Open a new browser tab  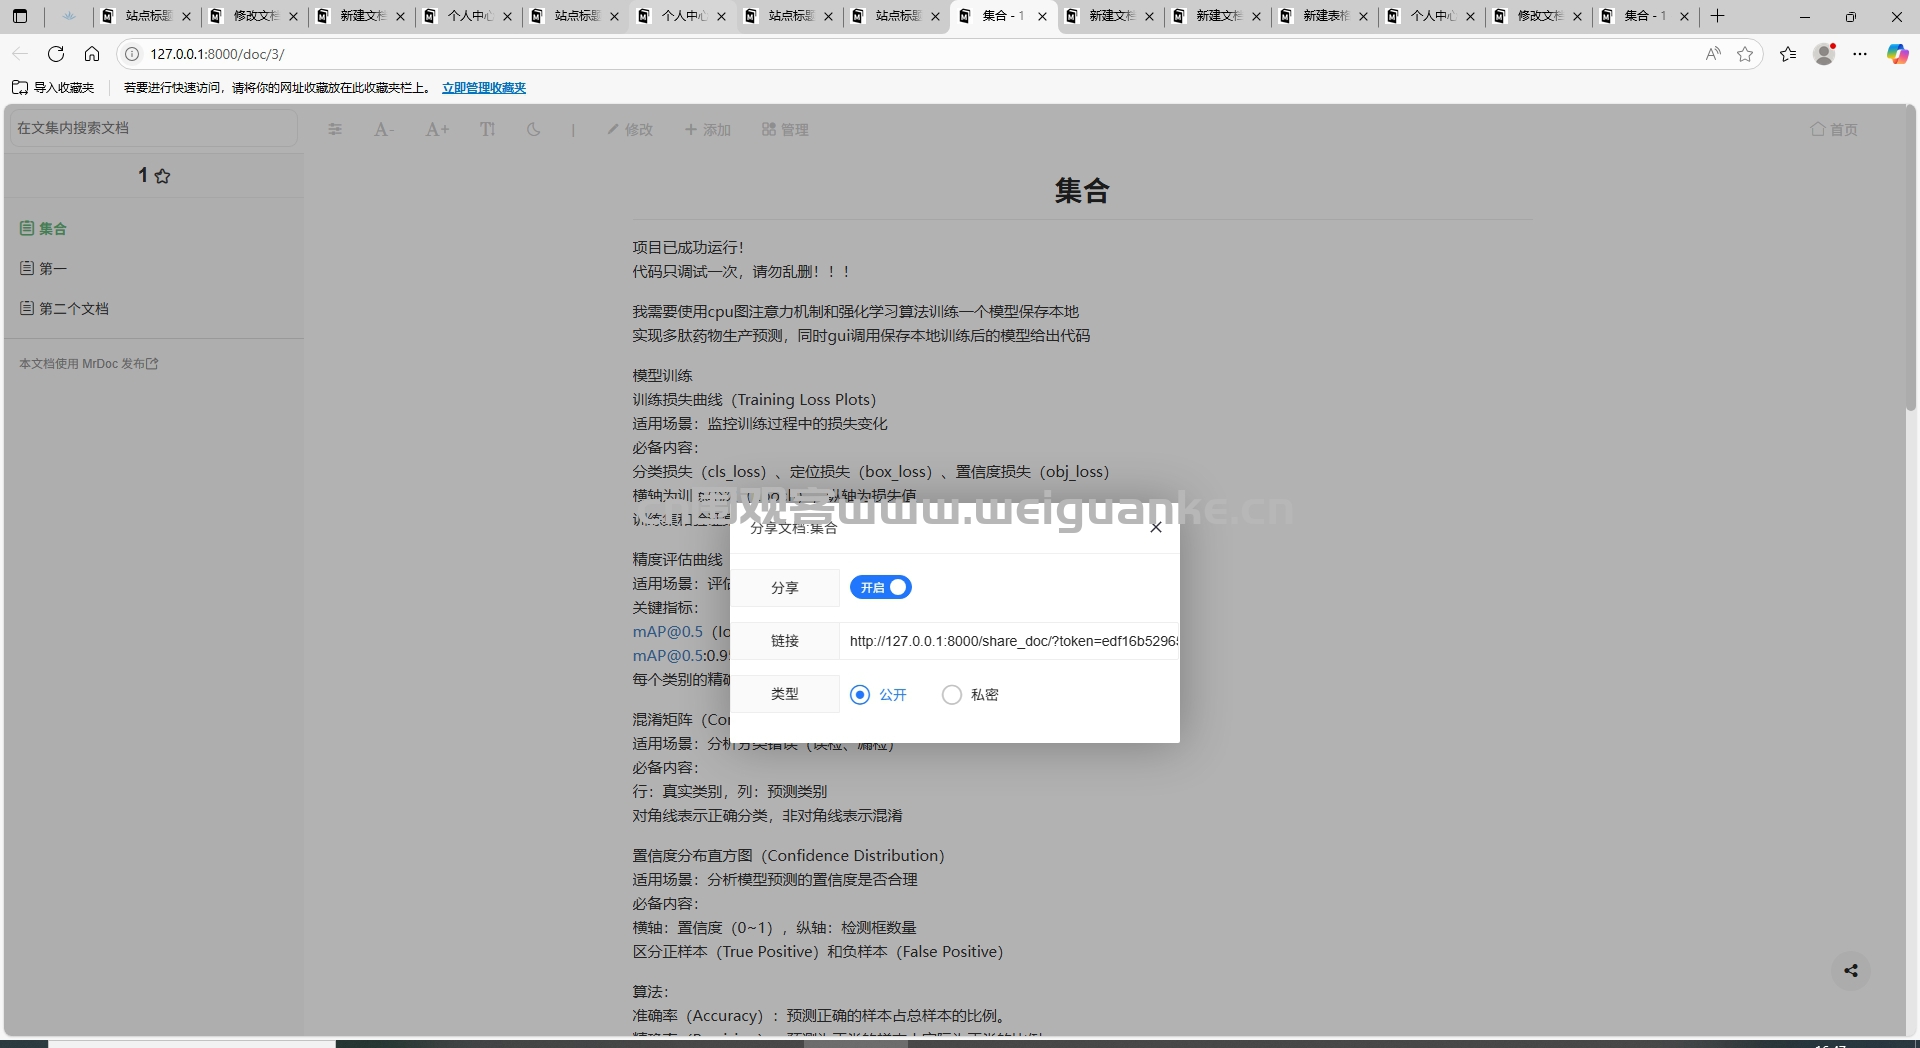click(1718, 16)
